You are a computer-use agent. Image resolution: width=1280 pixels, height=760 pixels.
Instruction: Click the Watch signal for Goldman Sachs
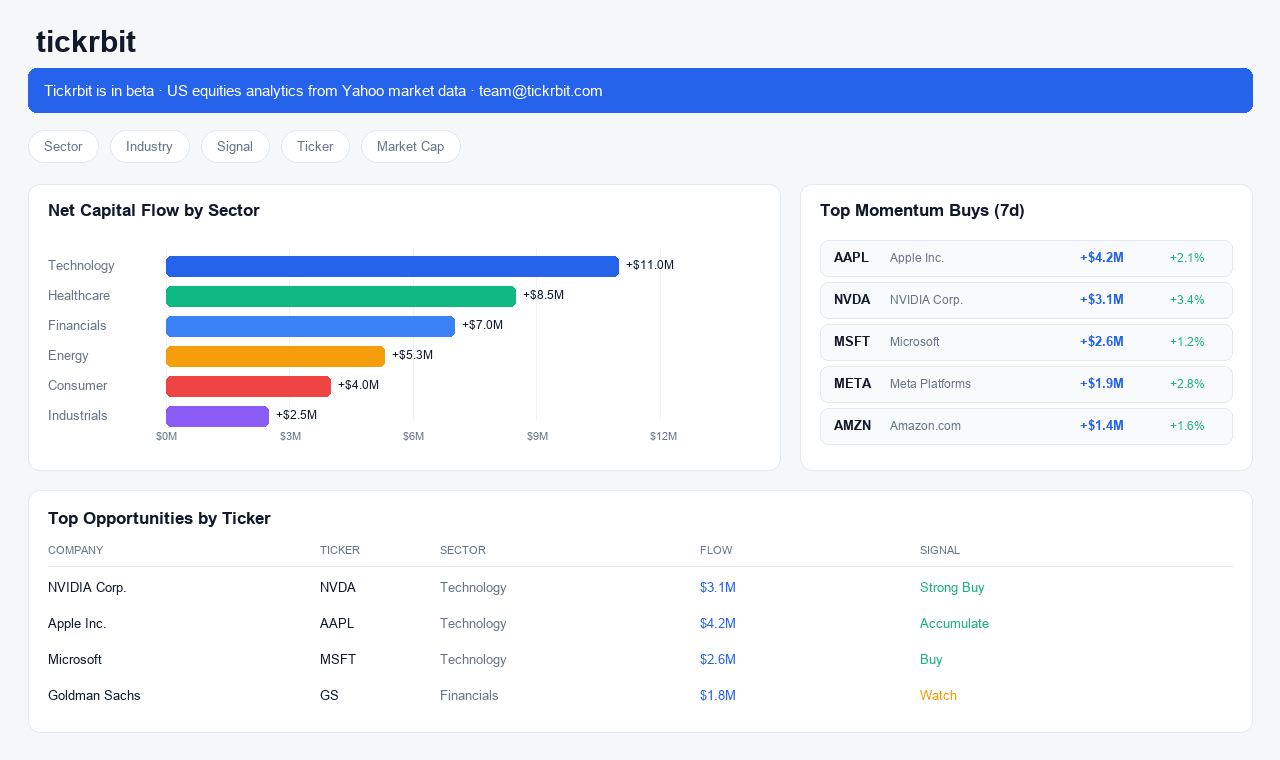click(938, 696)
